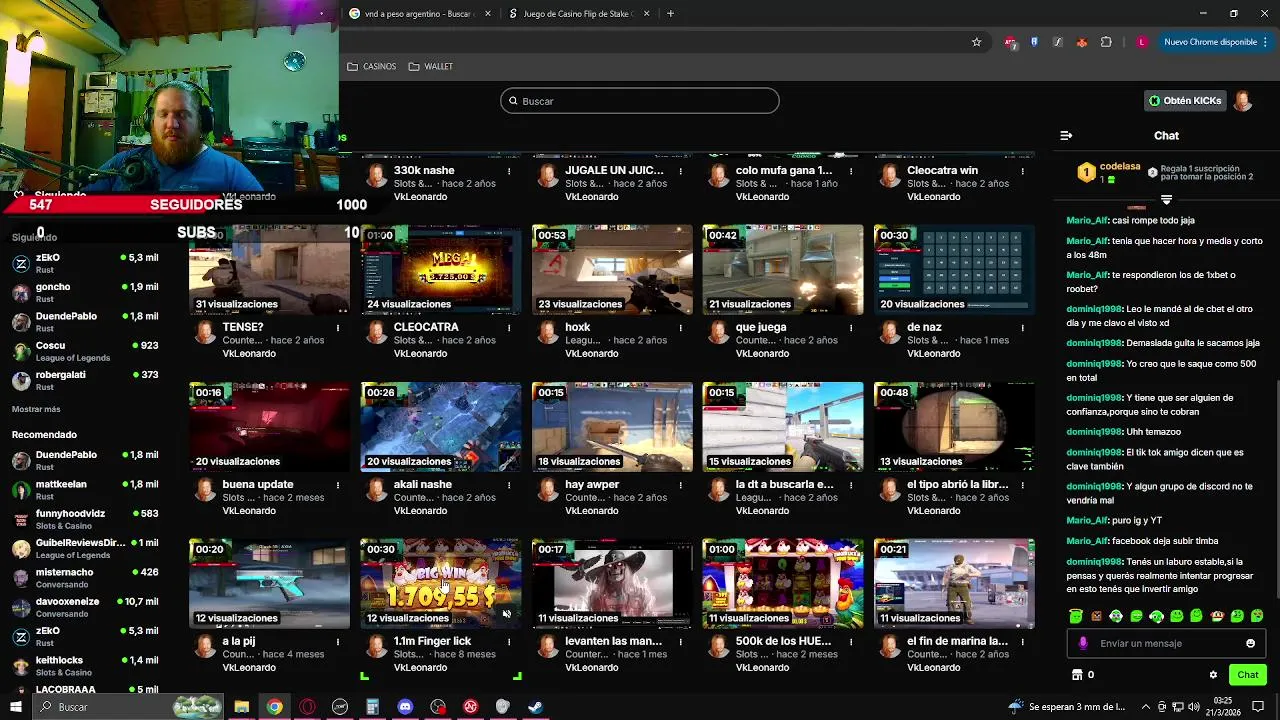Open the Windows notification center icon

[x=1258, y=707]
